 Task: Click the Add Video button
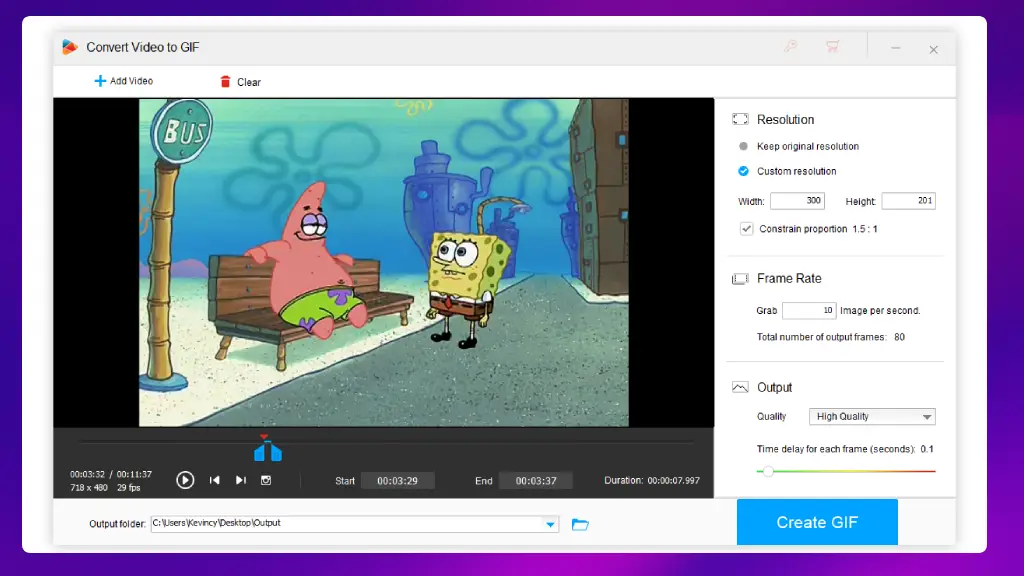(123, 81)
